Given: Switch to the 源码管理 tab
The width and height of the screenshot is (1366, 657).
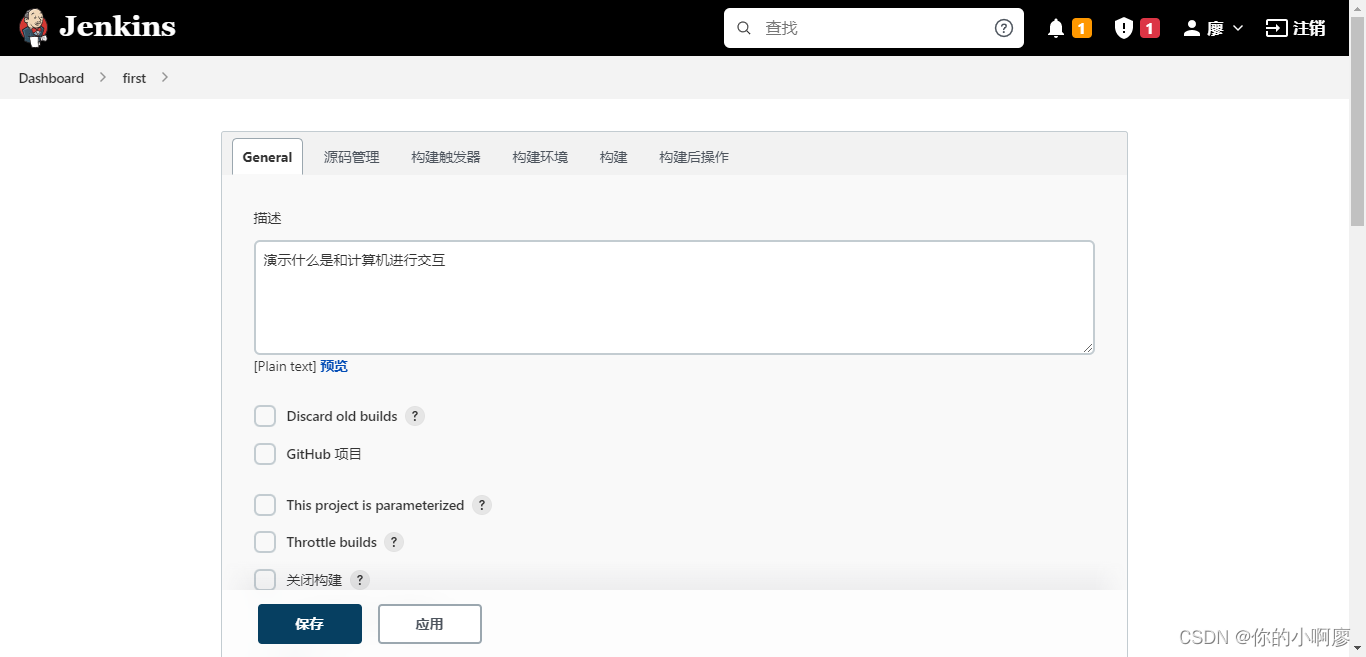Looking at the screenshot, I should pyautogui.click(x=351, y=157).
